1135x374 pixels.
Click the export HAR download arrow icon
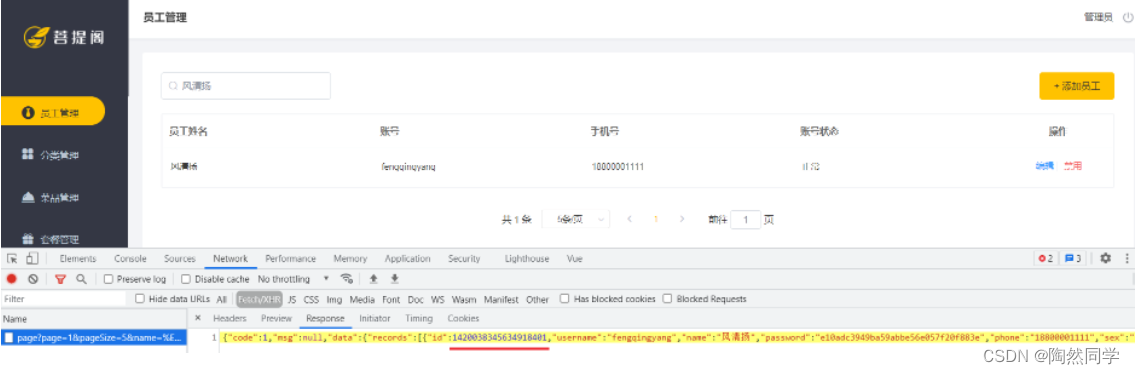pyautogui.click(x=394, y=279)
